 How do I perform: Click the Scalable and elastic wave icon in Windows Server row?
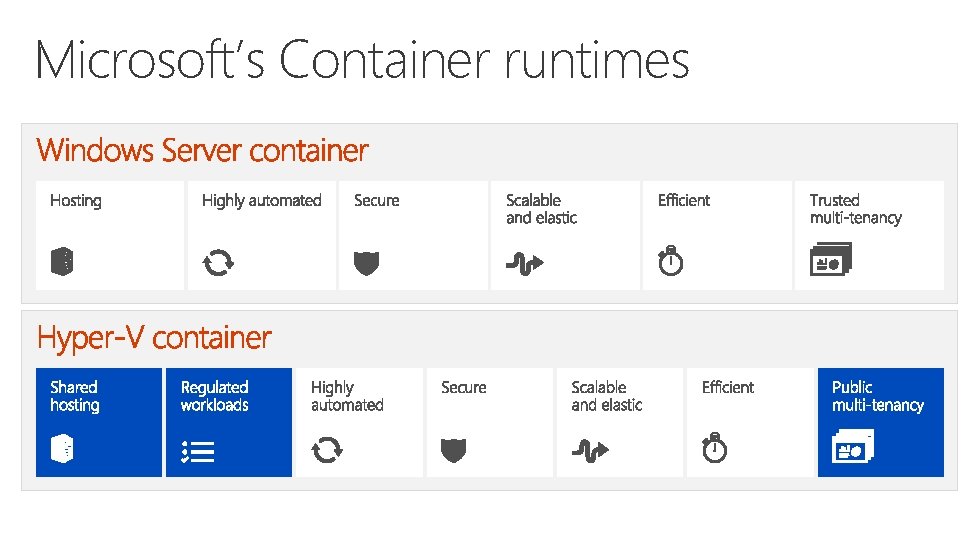click(x=524, y=263)
